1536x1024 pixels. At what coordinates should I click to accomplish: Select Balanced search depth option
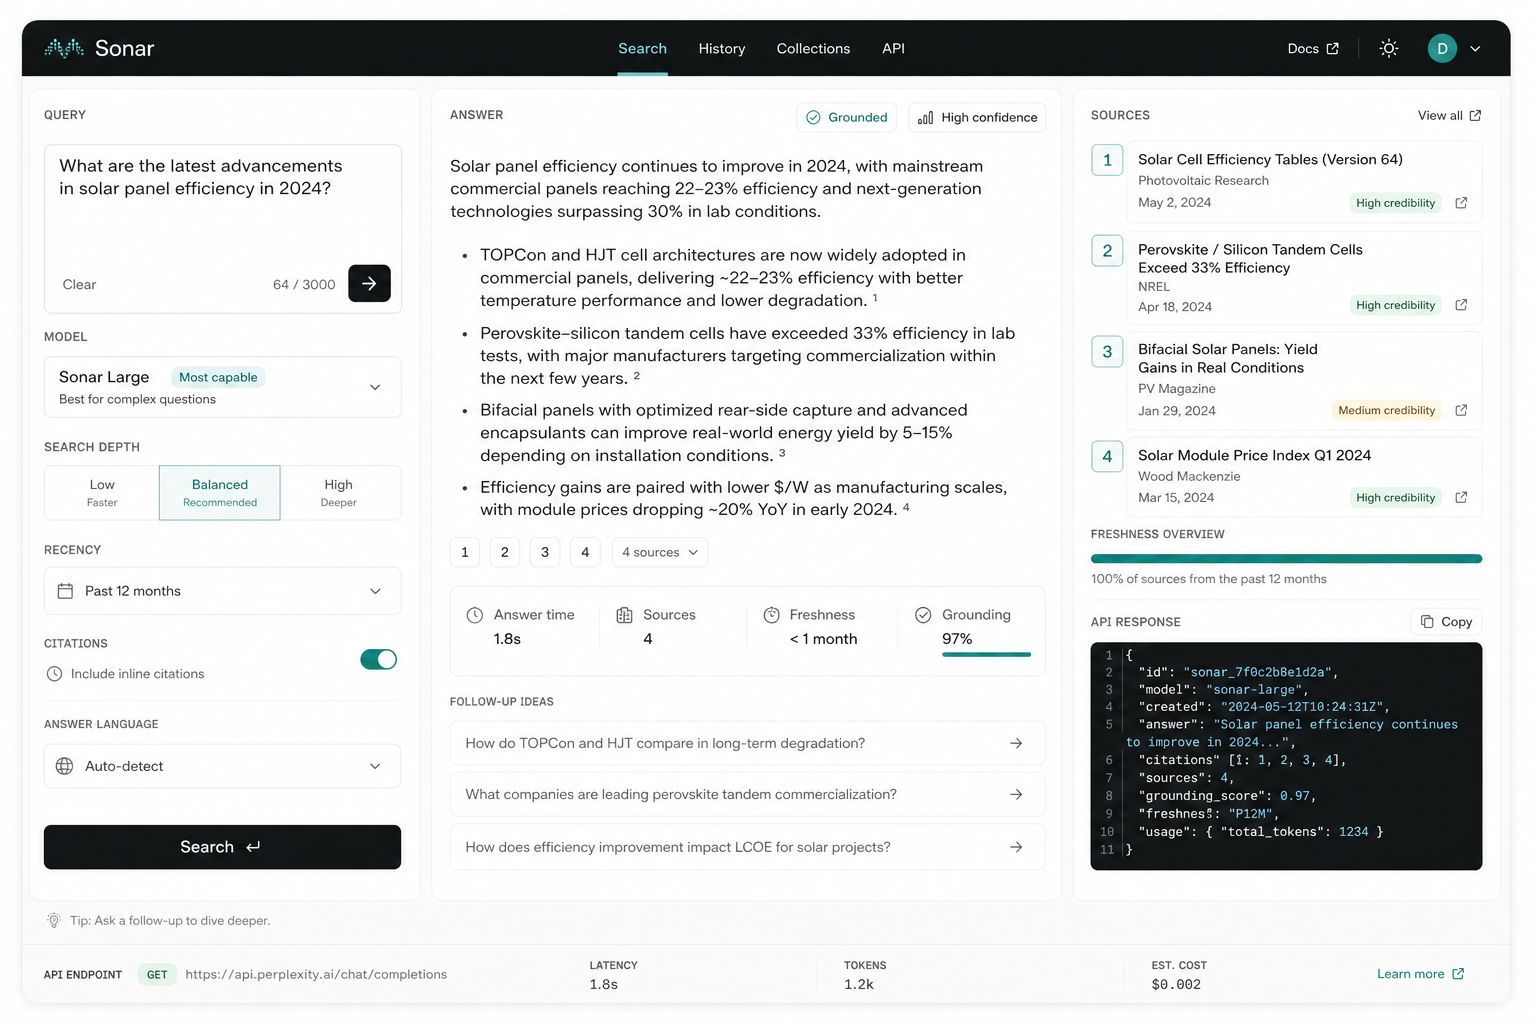click(220, 493)
